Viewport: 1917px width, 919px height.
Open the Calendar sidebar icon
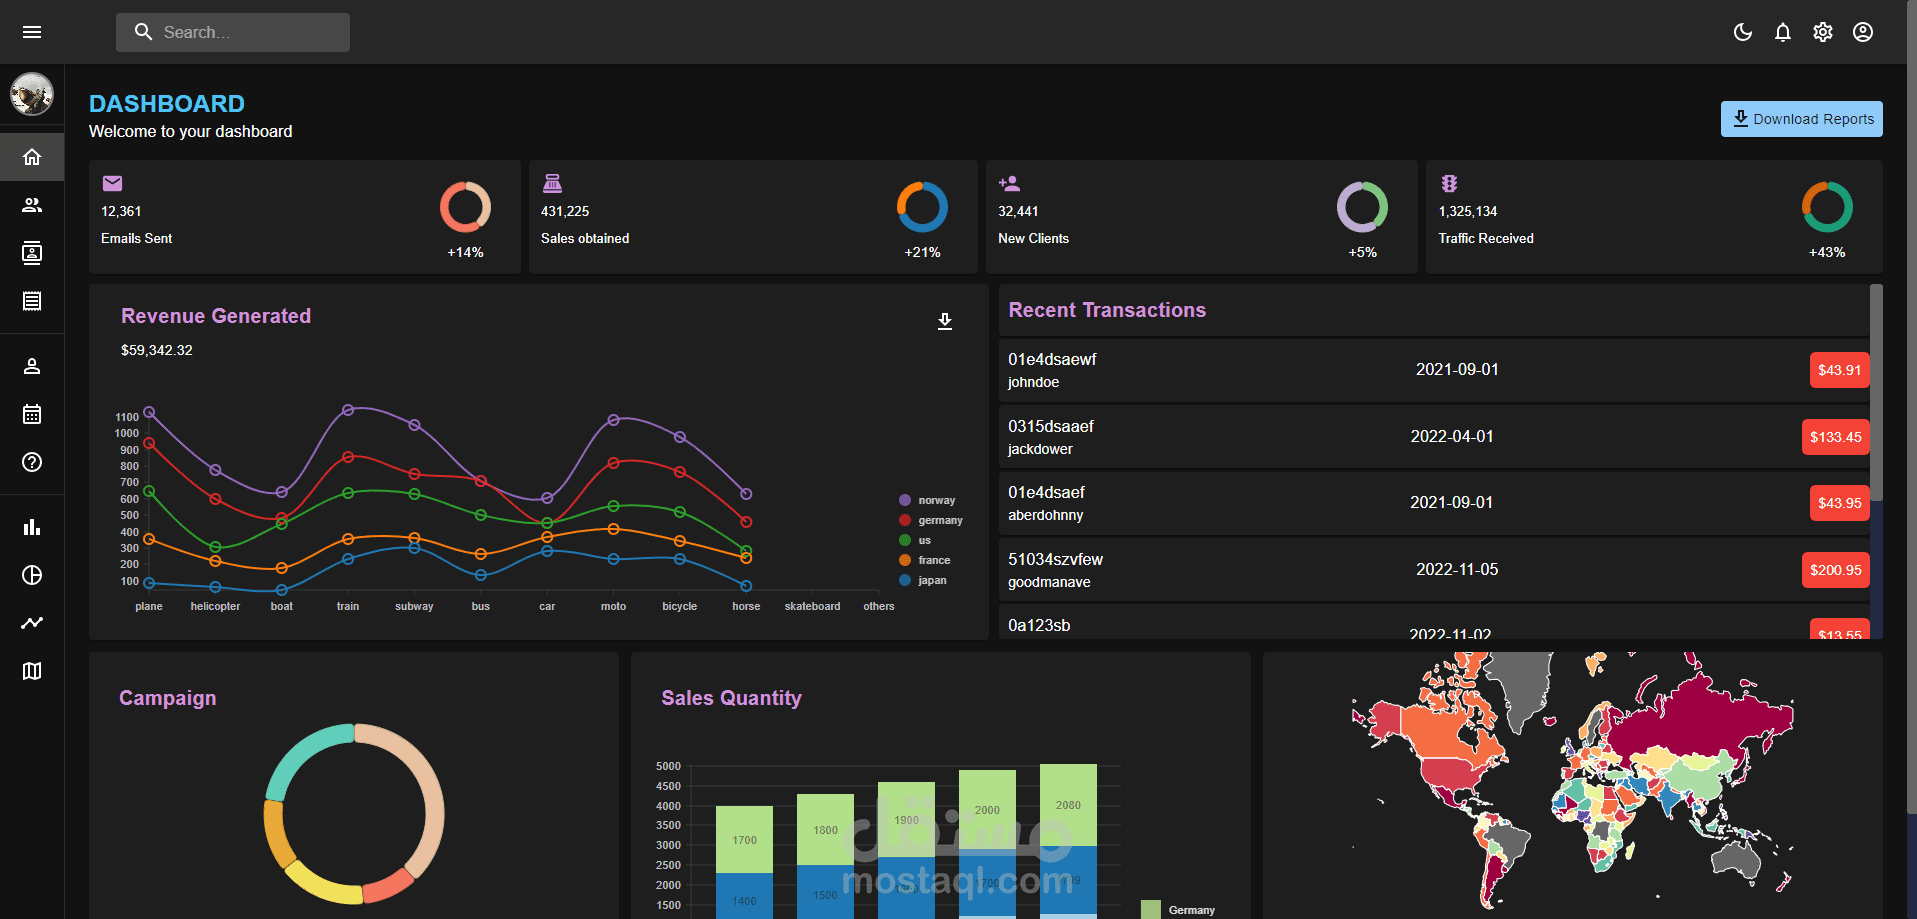(32, 414)
